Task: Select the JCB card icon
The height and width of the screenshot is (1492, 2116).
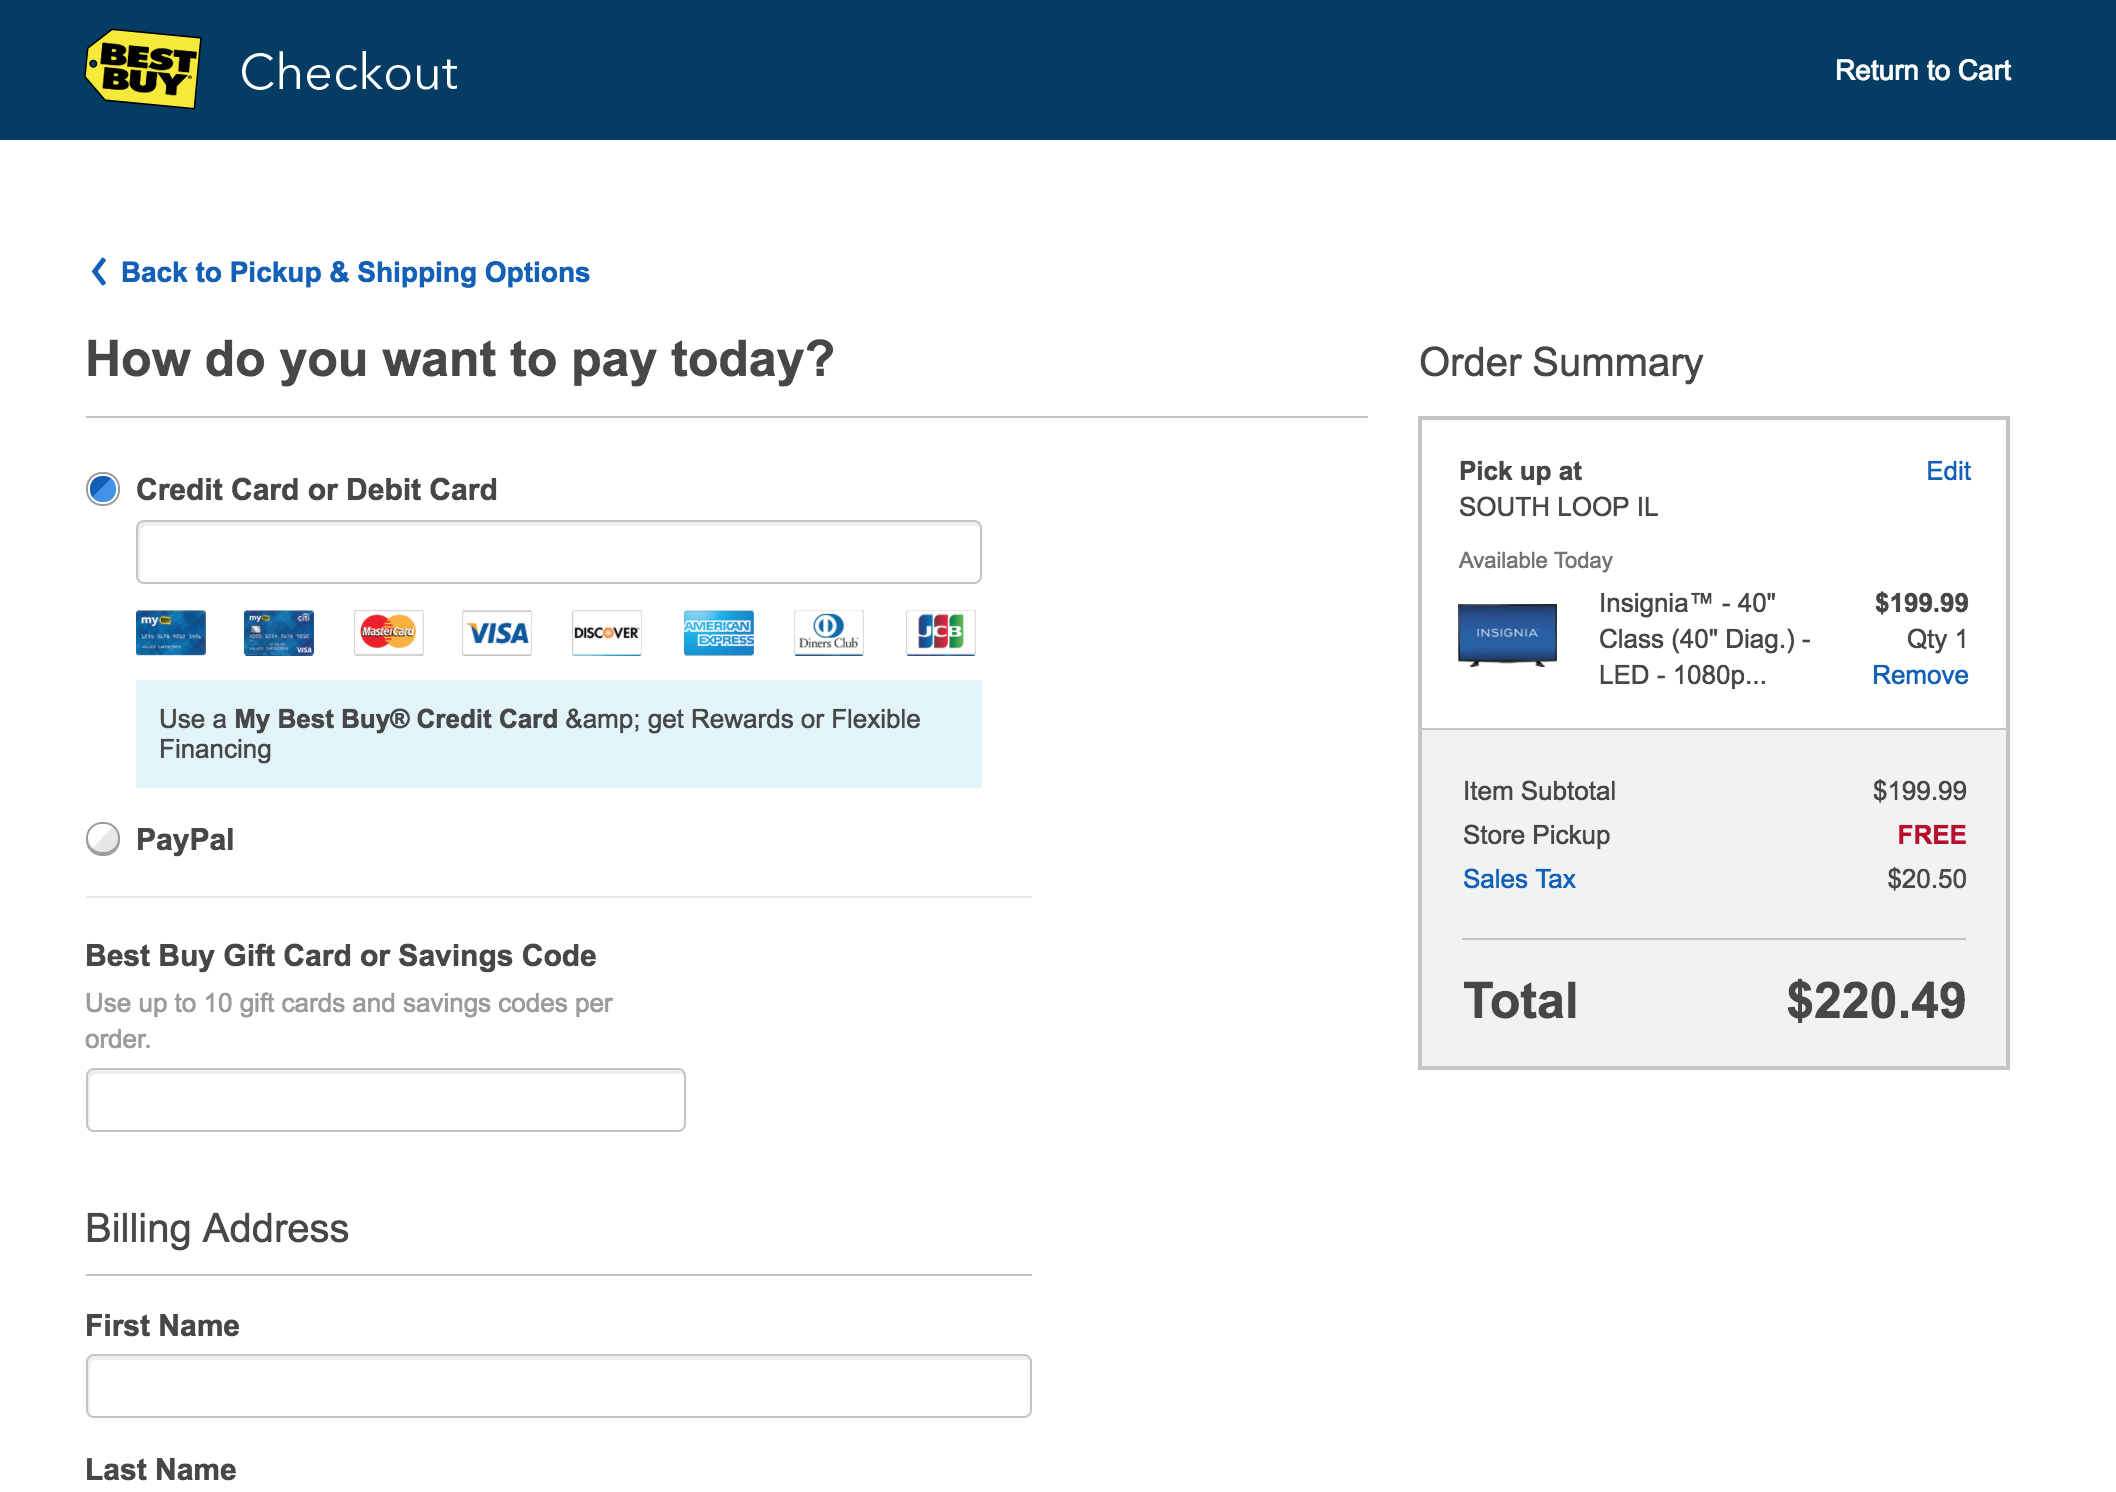Action: point(938,631)
